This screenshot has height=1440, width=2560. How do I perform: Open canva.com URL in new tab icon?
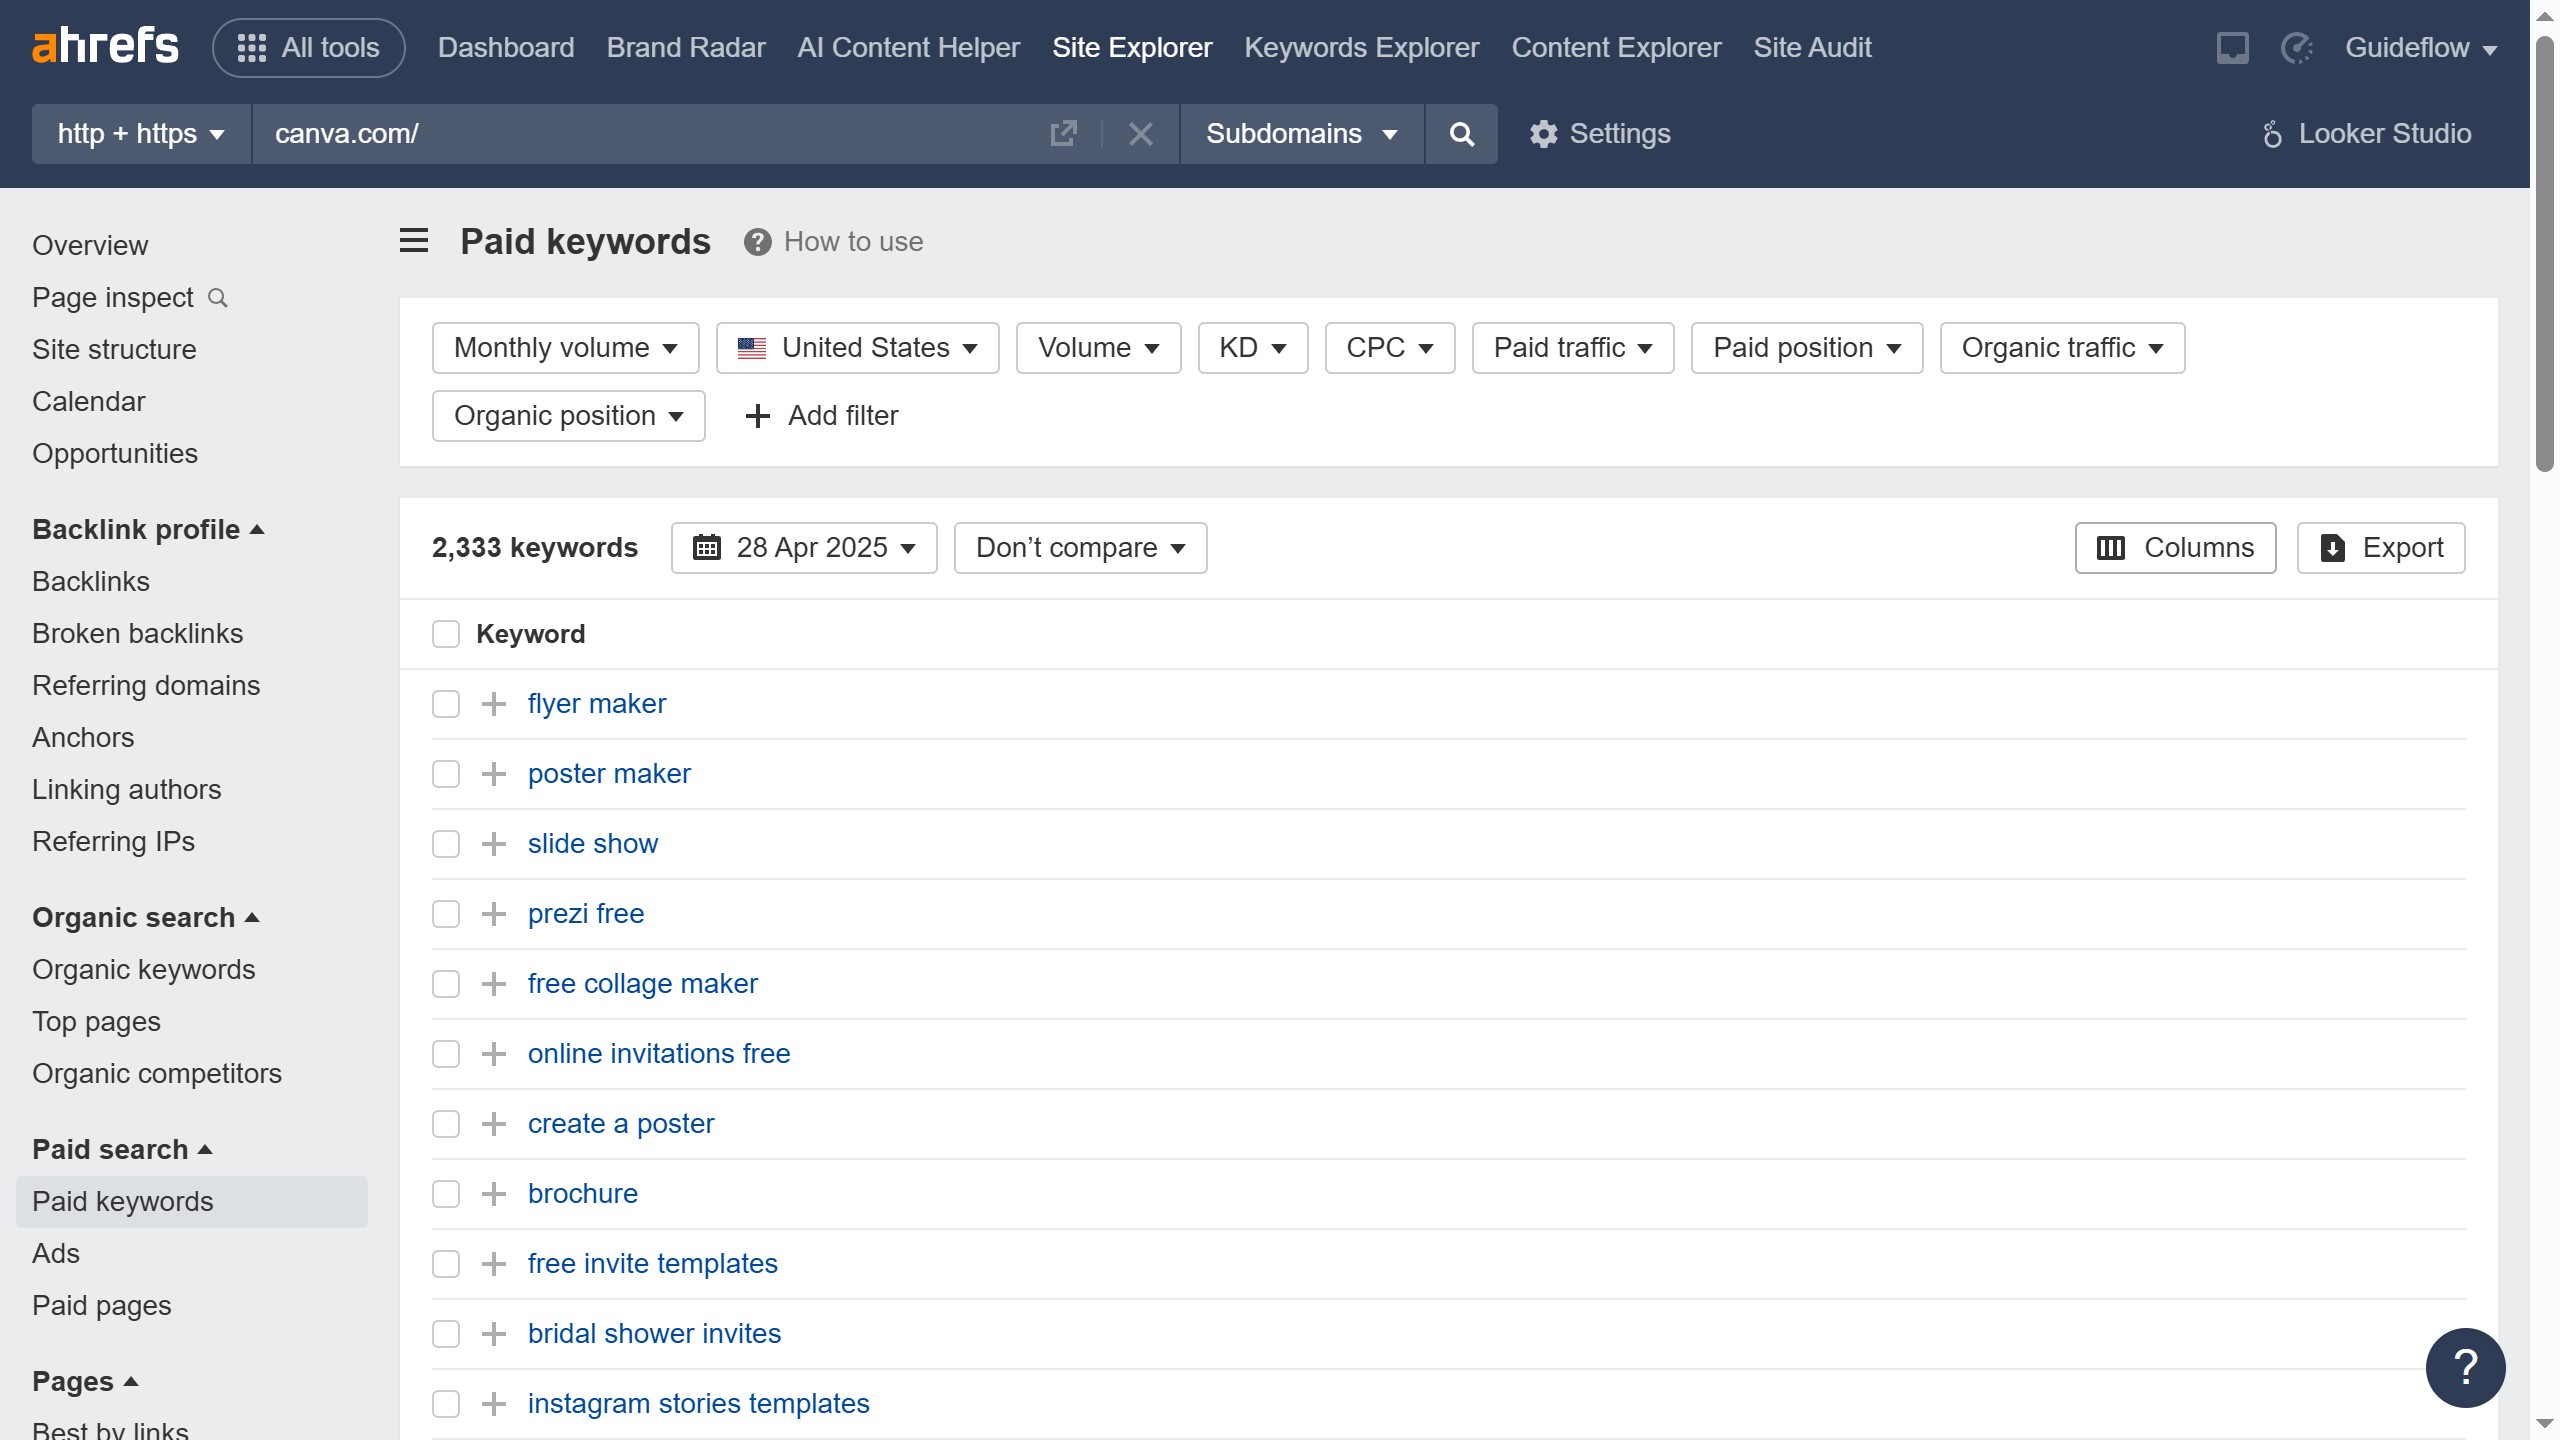[x=1063, y=134]
